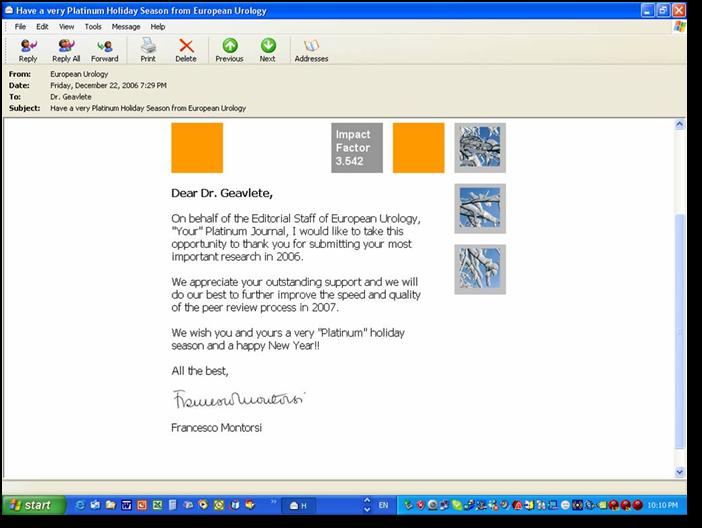
Task: Click the EN language indicator
Action: 383,505
